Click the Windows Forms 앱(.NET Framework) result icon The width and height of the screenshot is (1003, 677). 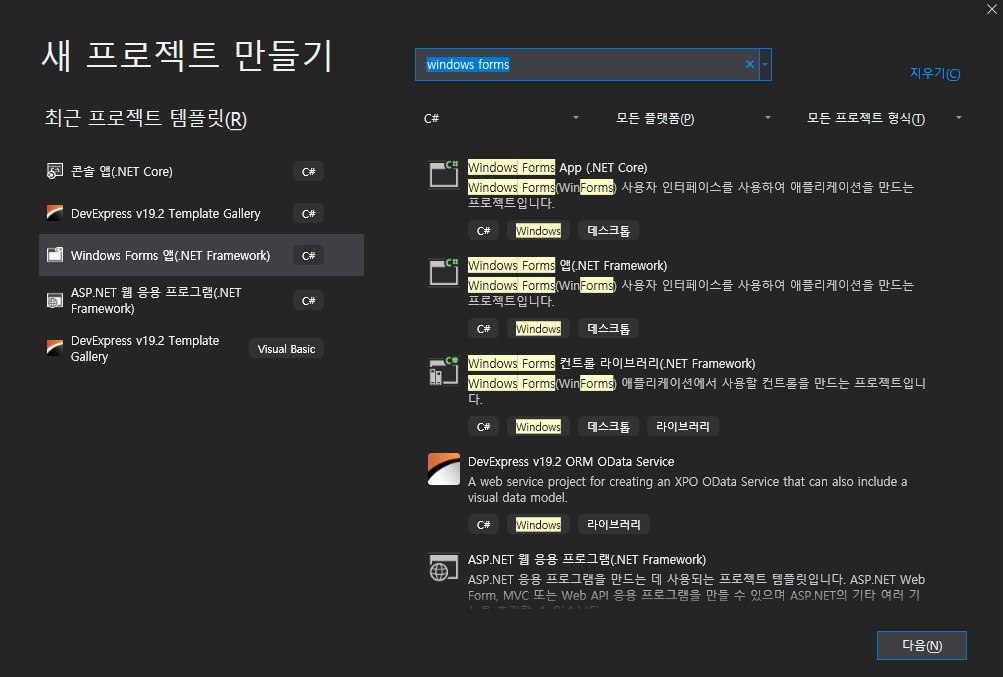click(443, 272)
